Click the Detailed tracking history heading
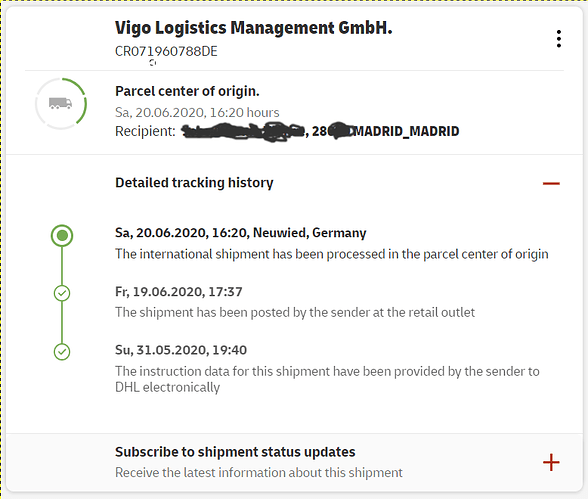 click(x=194, y=183)
